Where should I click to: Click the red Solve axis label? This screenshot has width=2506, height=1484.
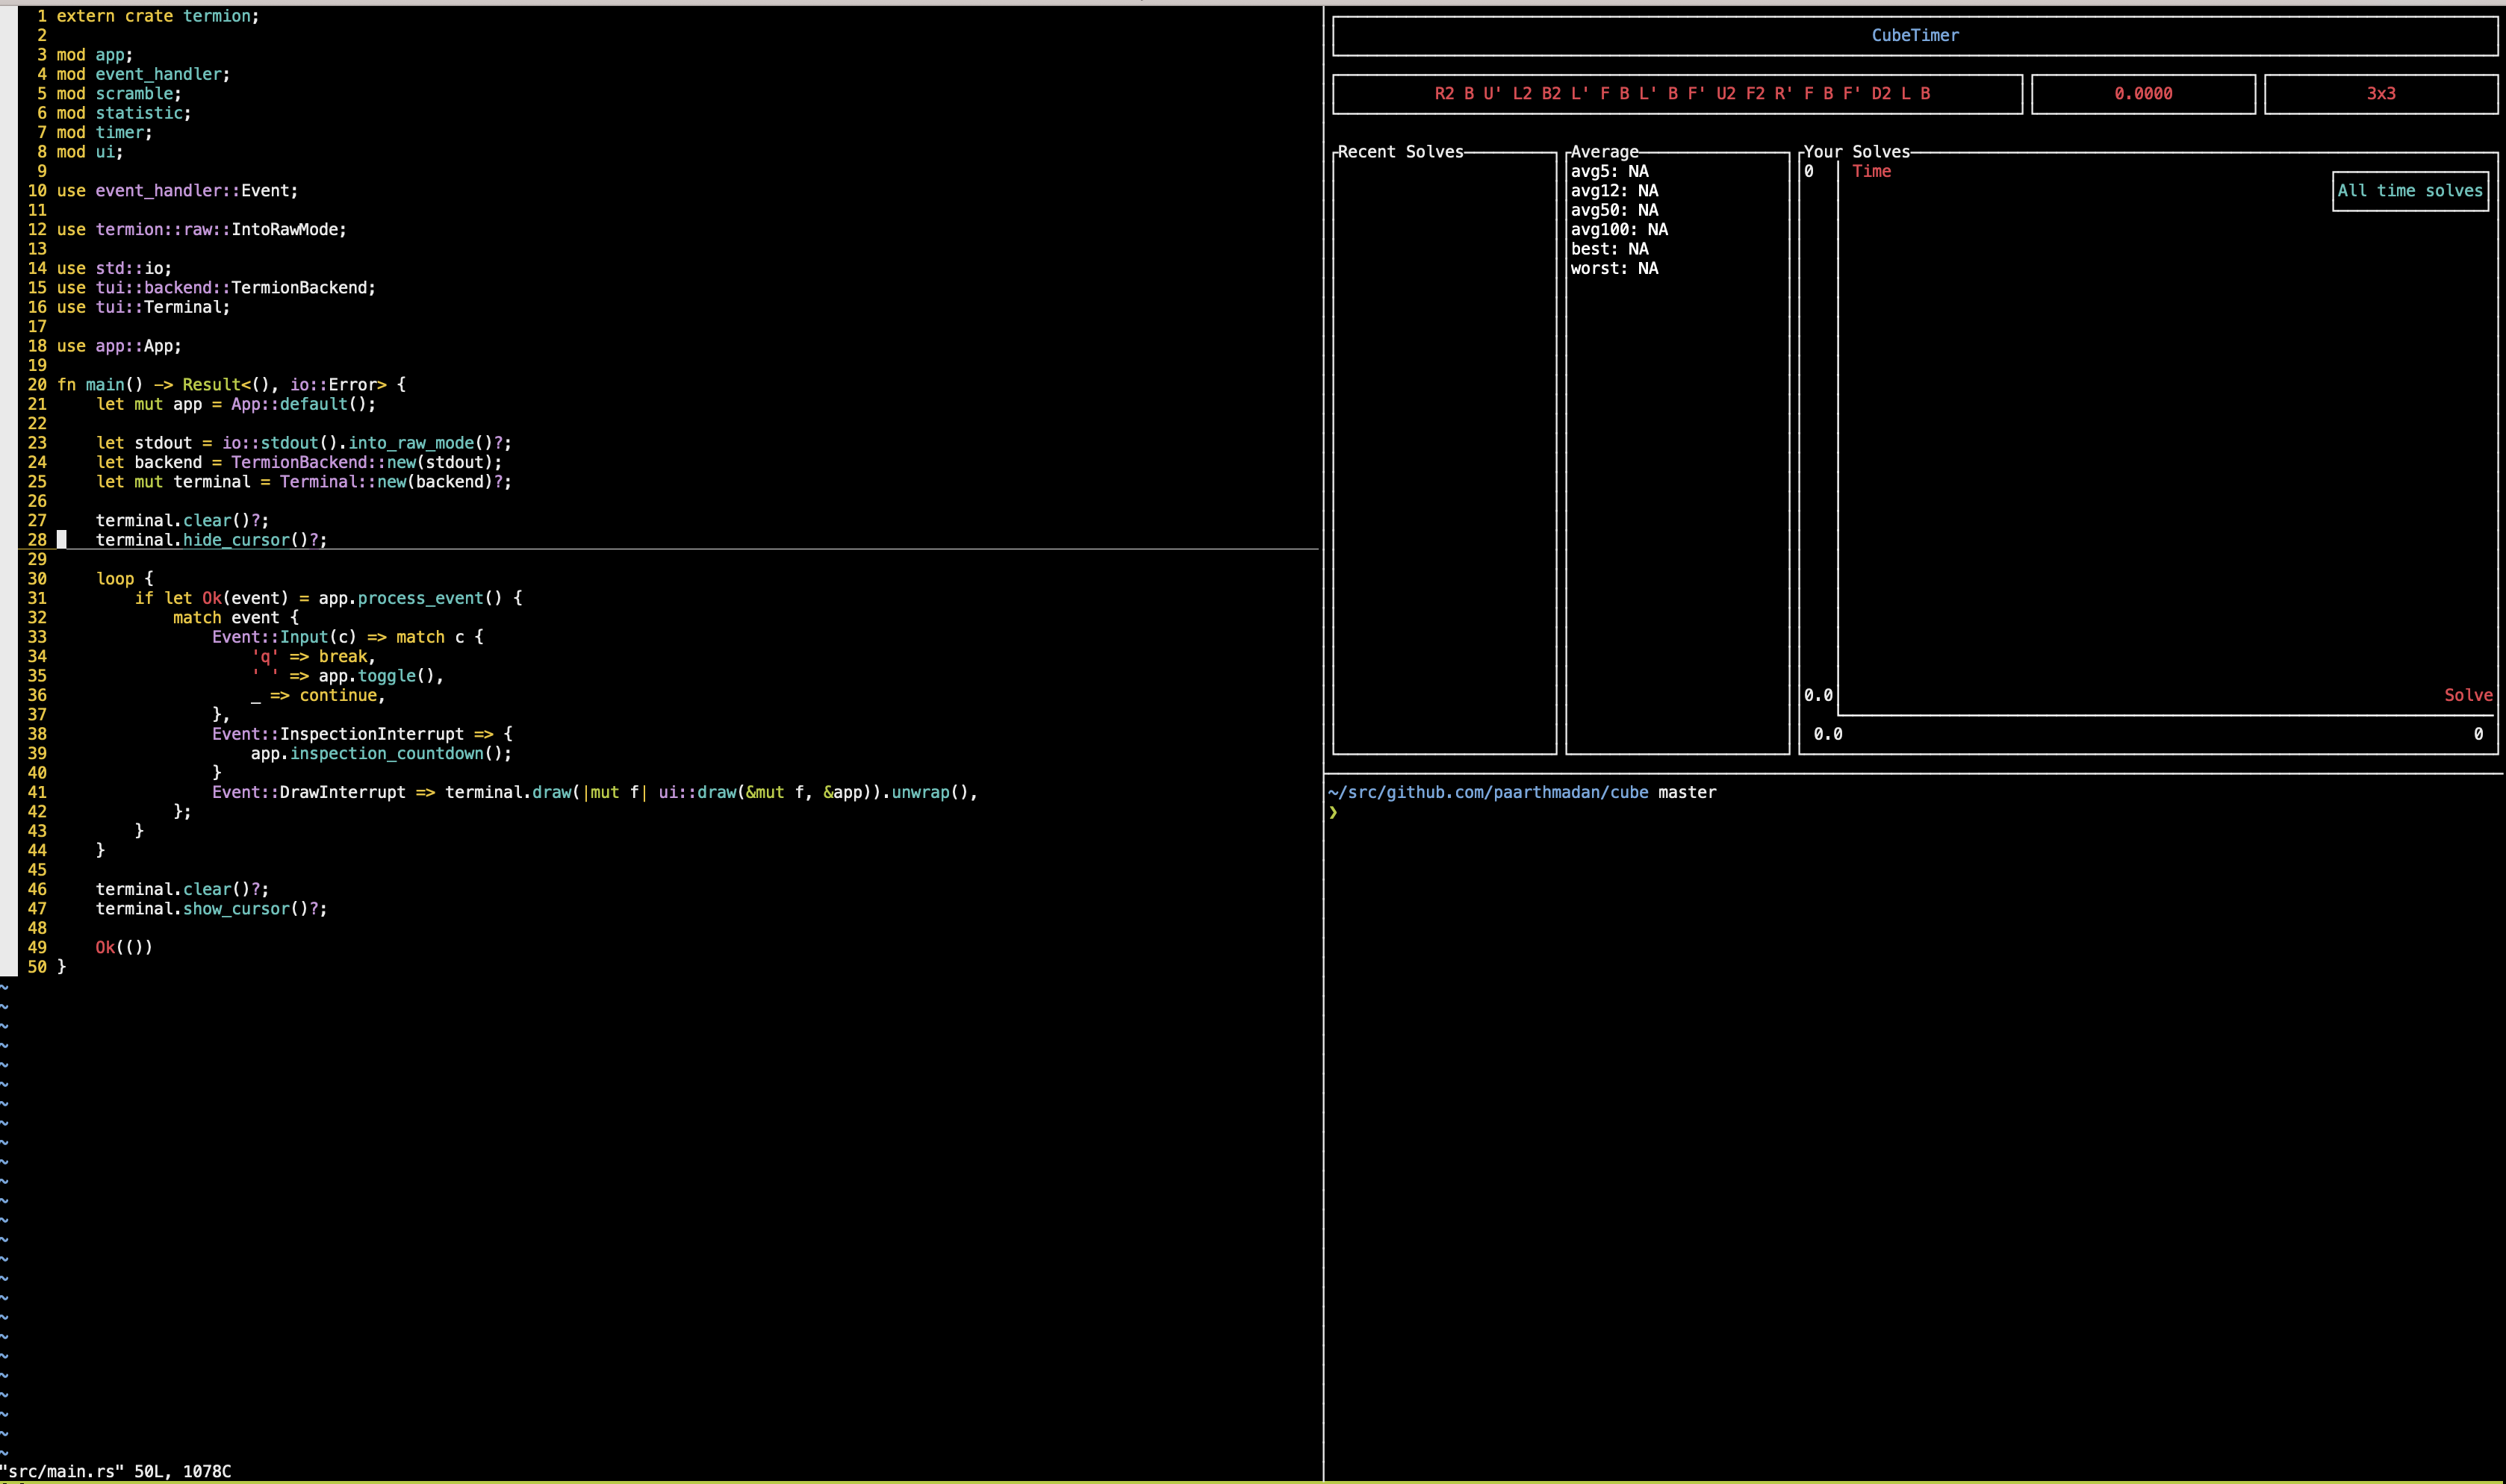pyautogui.click(x=2467, y=695)
